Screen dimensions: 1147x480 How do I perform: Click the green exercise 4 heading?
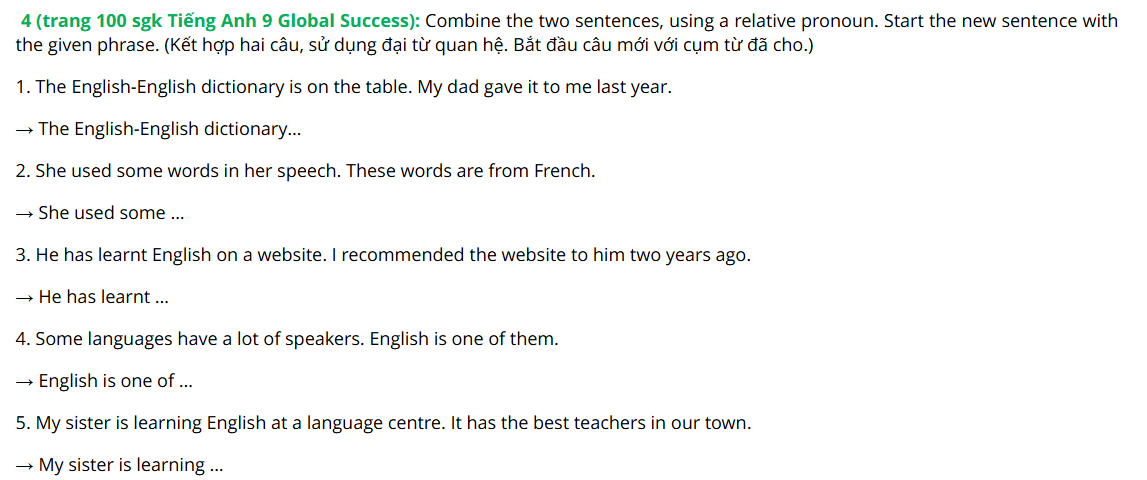pos(225,20)
